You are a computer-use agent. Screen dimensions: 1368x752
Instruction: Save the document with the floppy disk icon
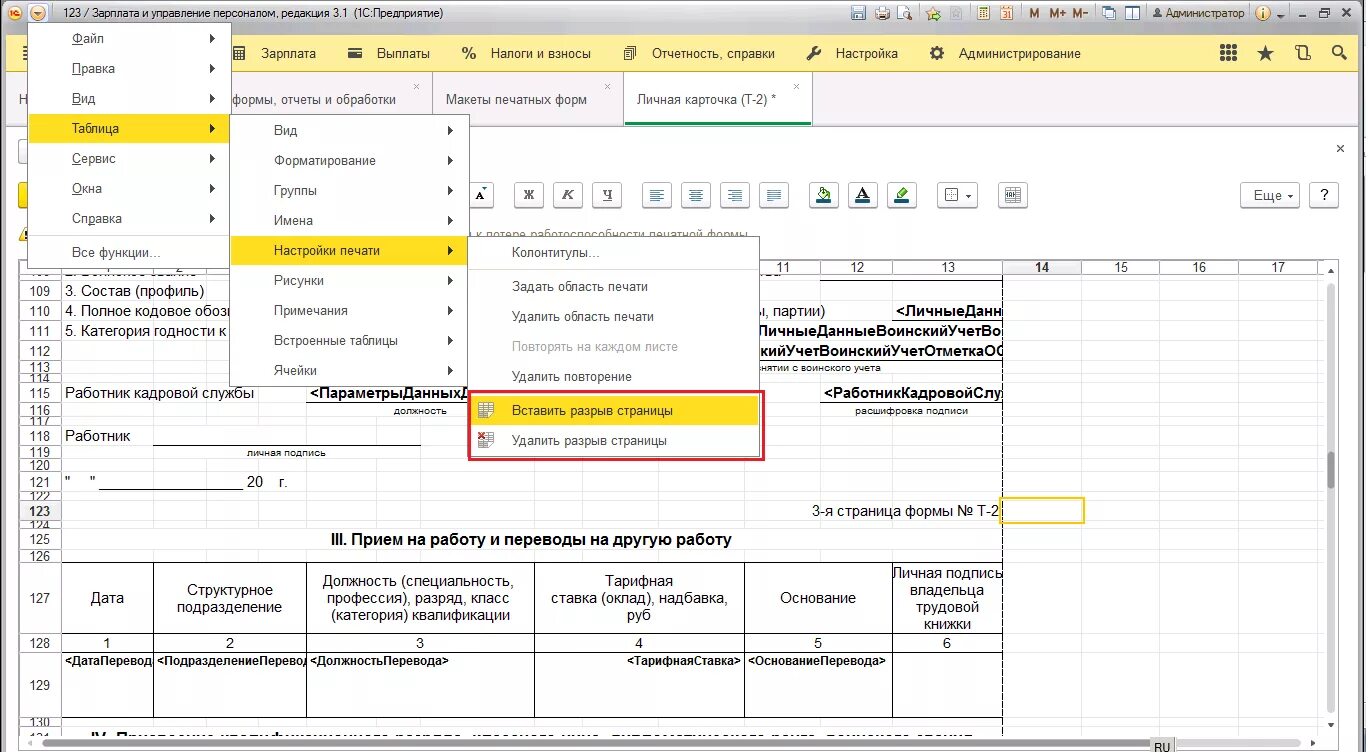858,13
